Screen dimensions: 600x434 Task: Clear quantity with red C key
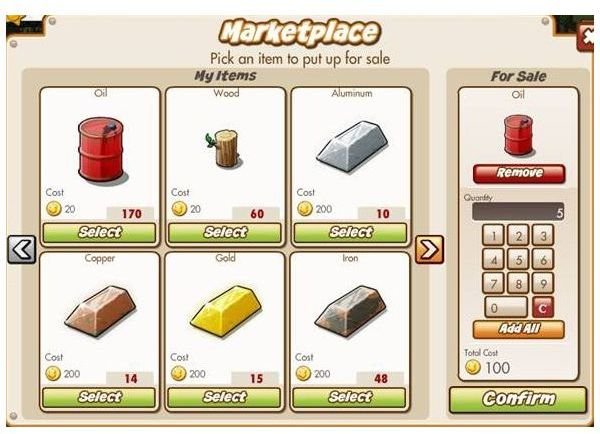click(543, 307)
